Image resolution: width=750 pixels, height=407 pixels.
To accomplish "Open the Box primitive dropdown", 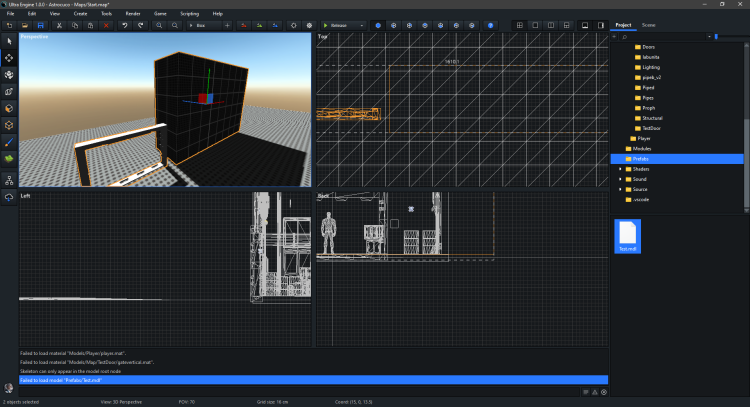I will (206, 24).
